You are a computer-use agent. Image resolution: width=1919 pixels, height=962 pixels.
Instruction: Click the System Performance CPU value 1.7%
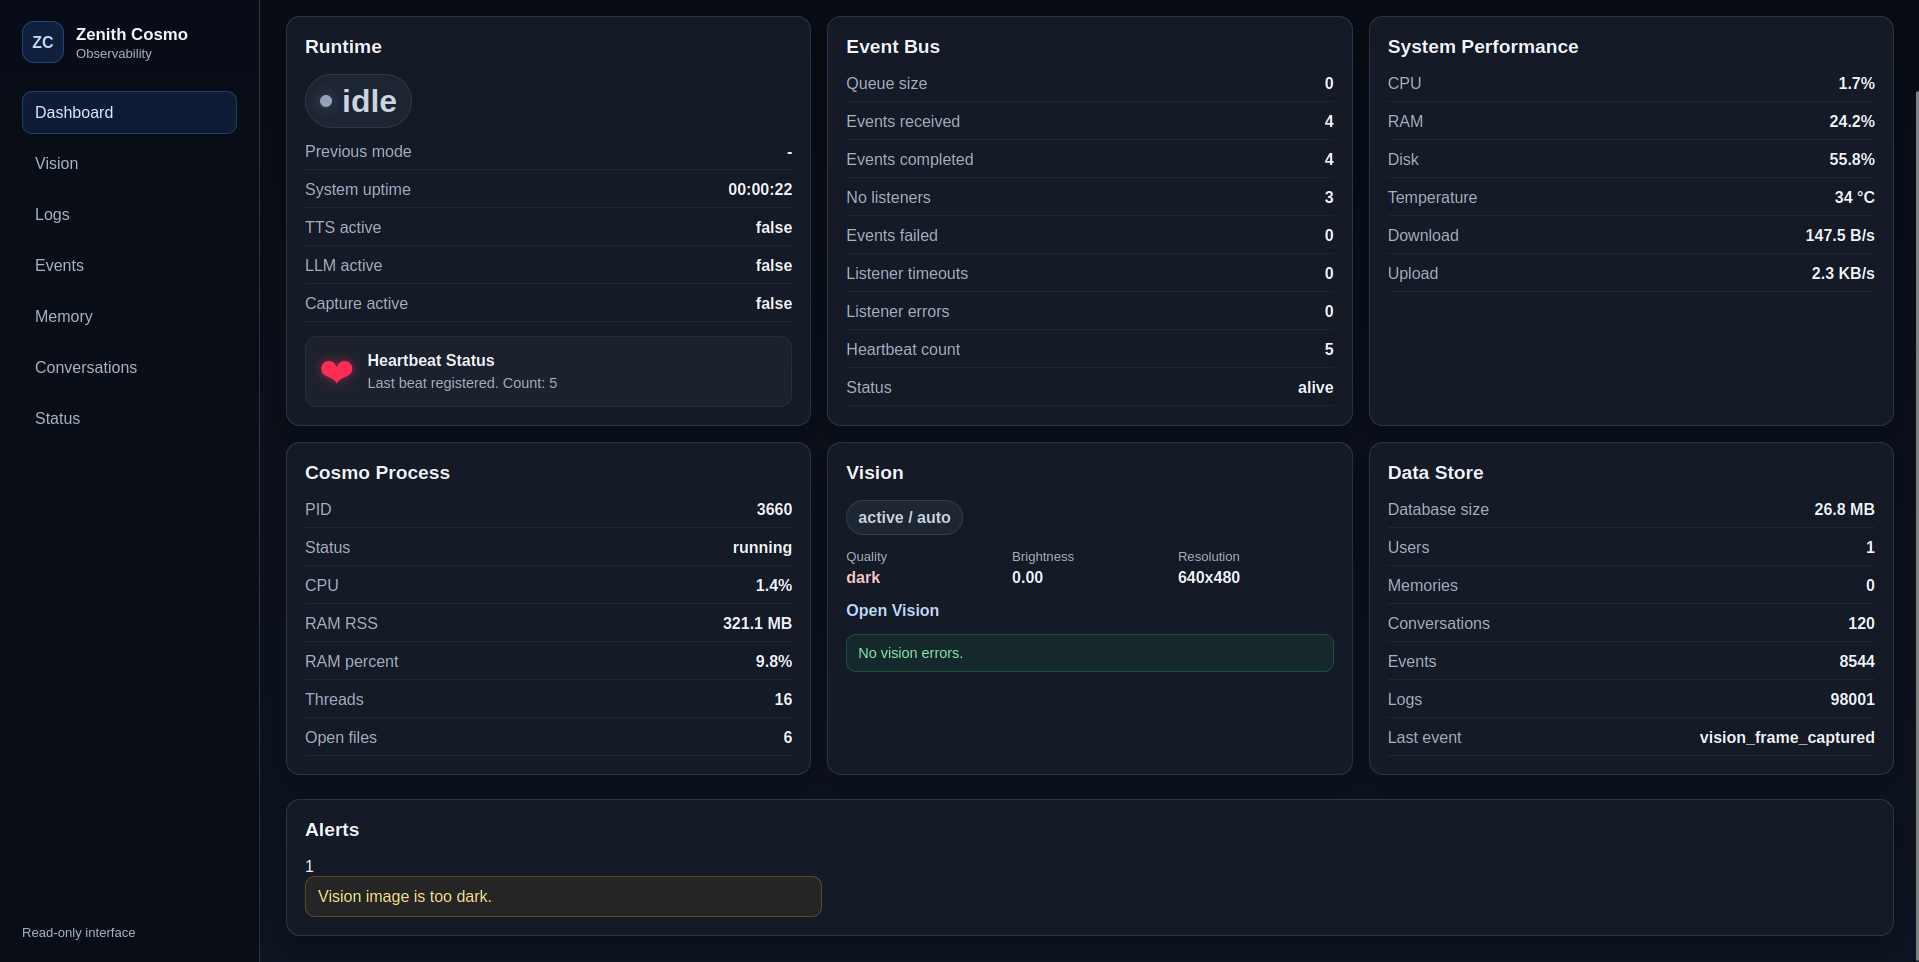pyautogui.click(x=1856, y=83)
